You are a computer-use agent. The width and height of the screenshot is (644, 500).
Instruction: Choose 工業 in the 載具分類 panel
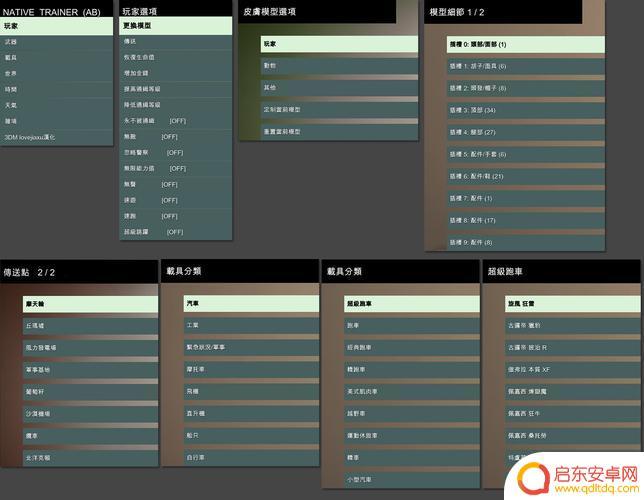point(251,325)
